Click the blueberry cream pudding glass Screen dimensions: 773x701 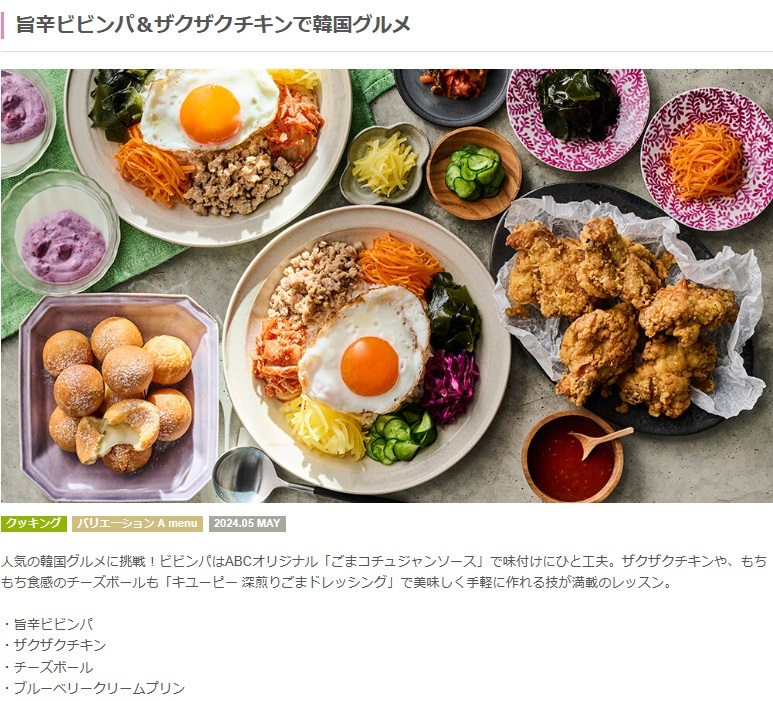[x=60, y=233]
